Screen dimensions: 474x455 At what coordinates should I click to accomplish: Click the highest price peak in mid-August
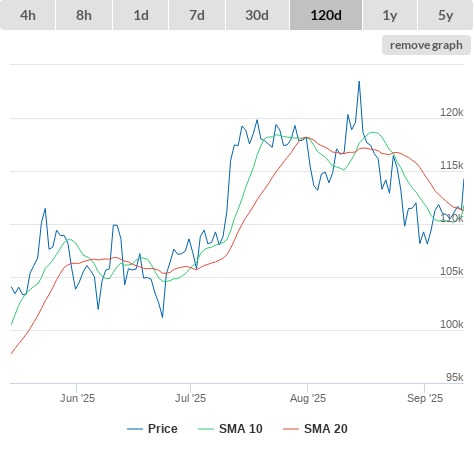359,82
